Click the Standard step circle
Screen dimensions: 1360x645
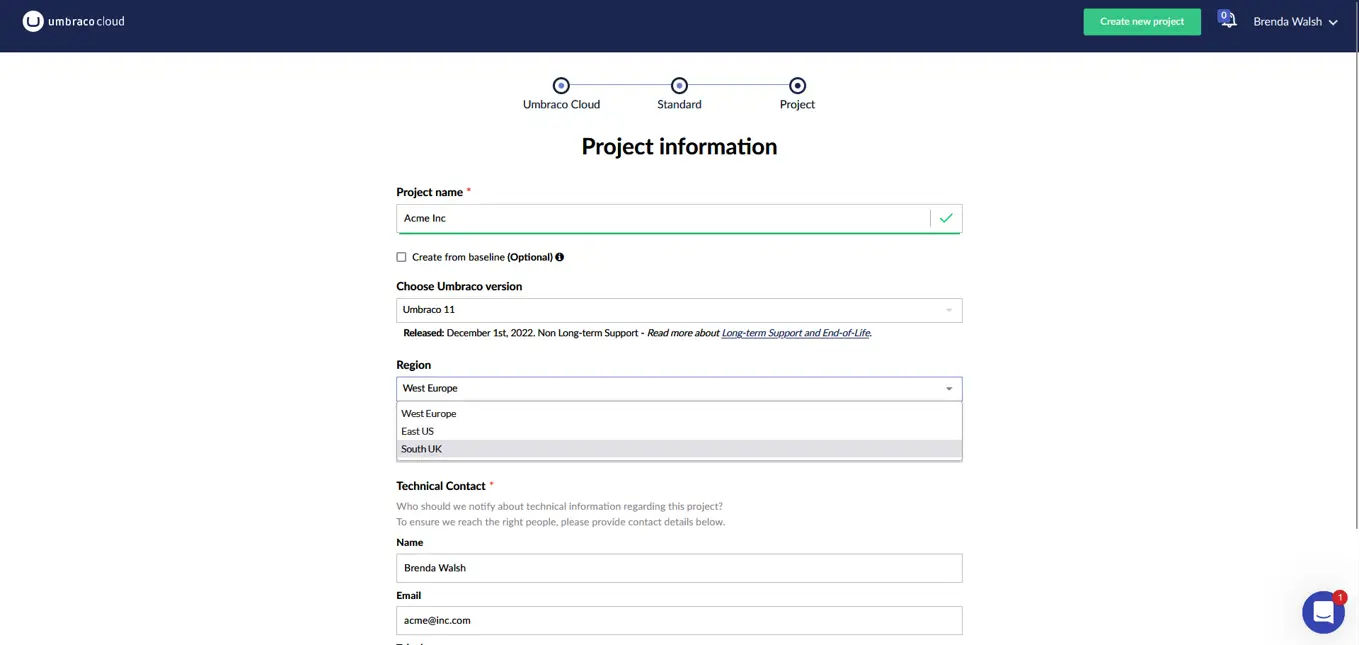point(679,86)
